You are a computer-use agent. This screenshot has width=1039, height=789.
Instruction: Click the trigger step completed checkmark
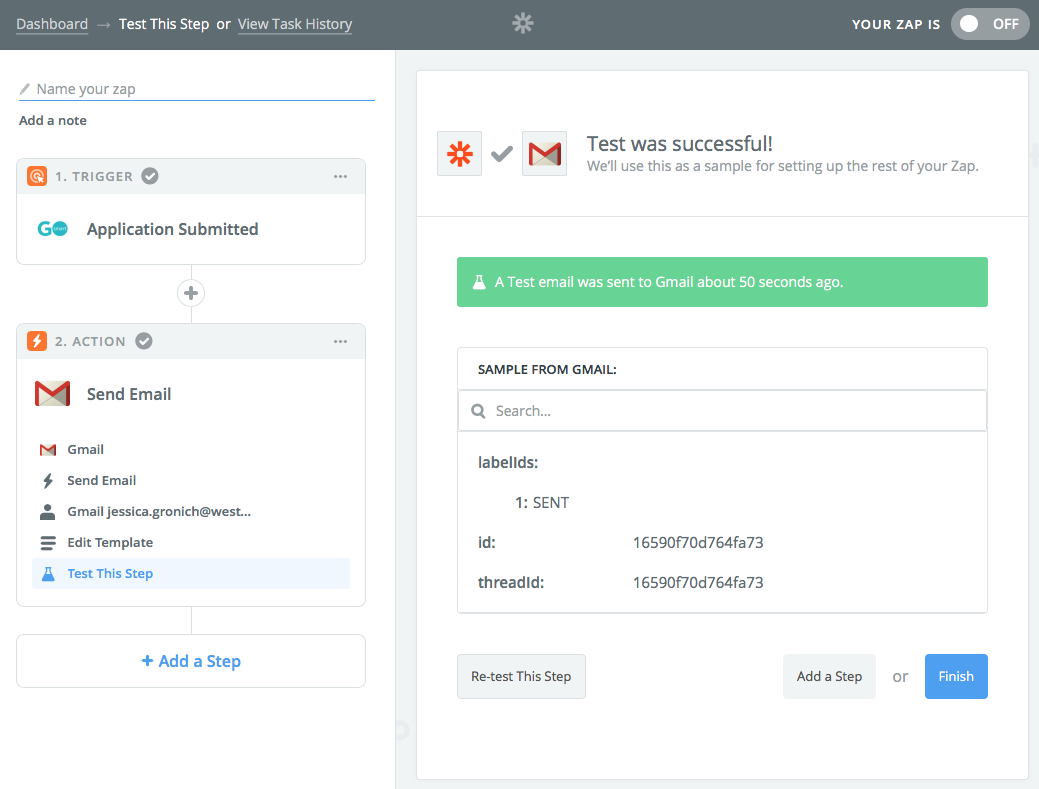point(150,176)
